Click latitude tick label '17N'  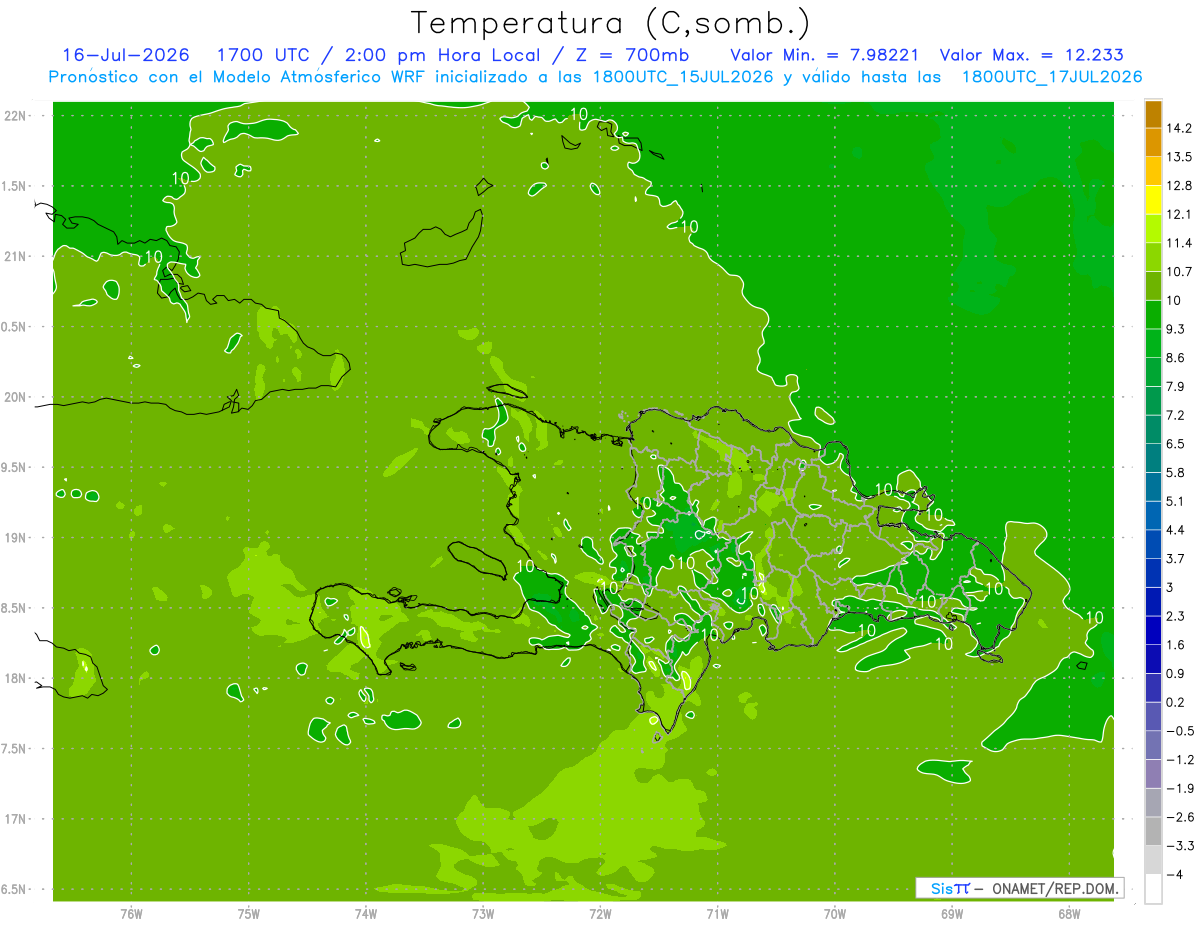coord(15,819)
